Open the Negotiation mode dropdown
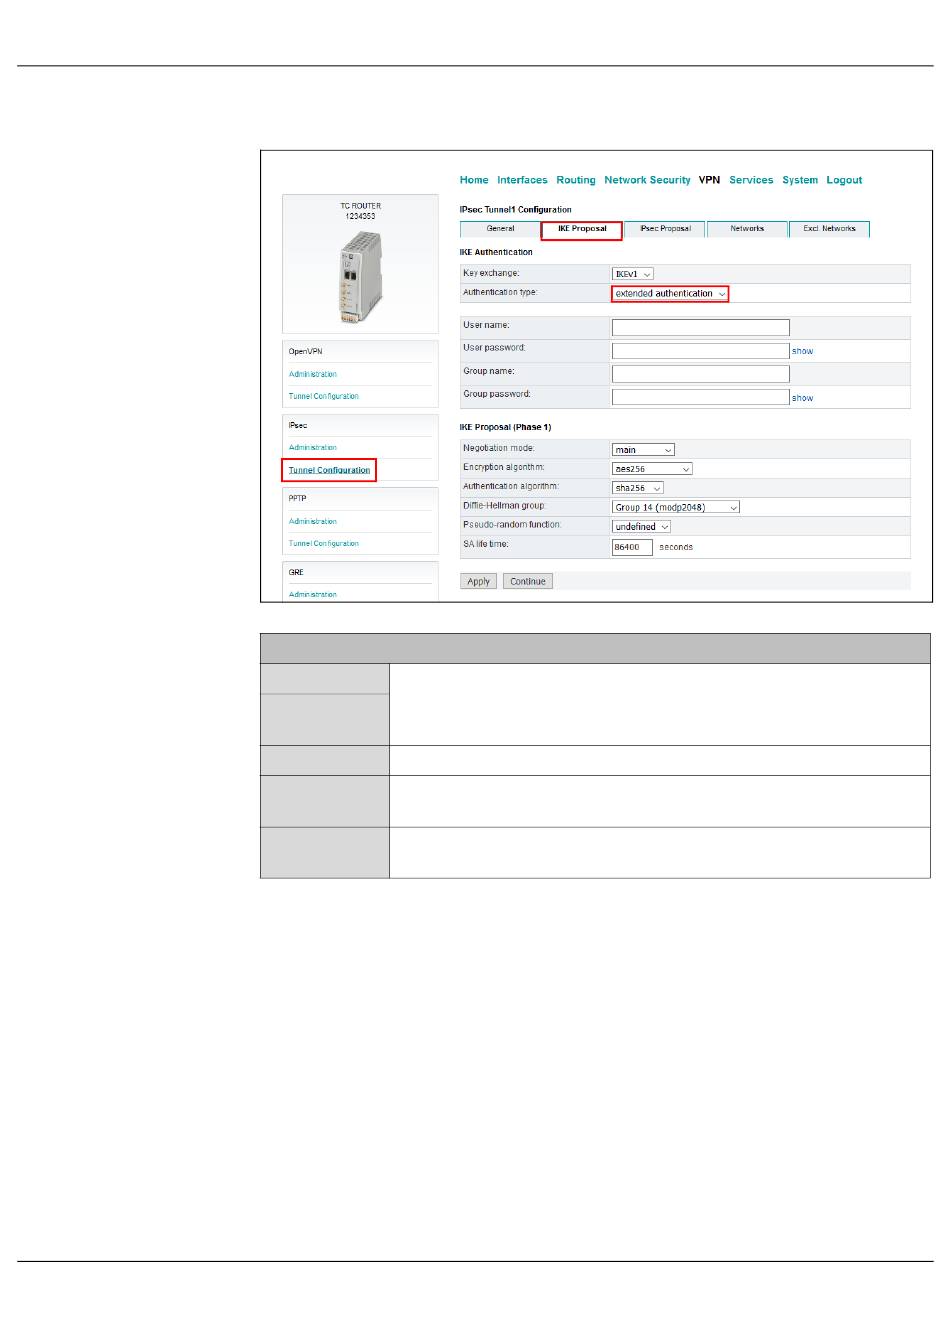This screenshot has width=950, height=1323. (x=643, y=450)
